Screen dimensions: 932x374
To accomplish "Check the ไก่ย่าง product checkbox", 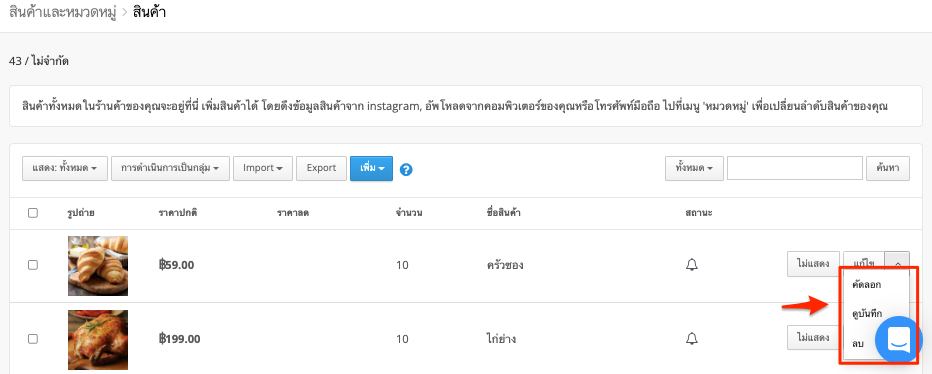I will (x=33, y=339).
